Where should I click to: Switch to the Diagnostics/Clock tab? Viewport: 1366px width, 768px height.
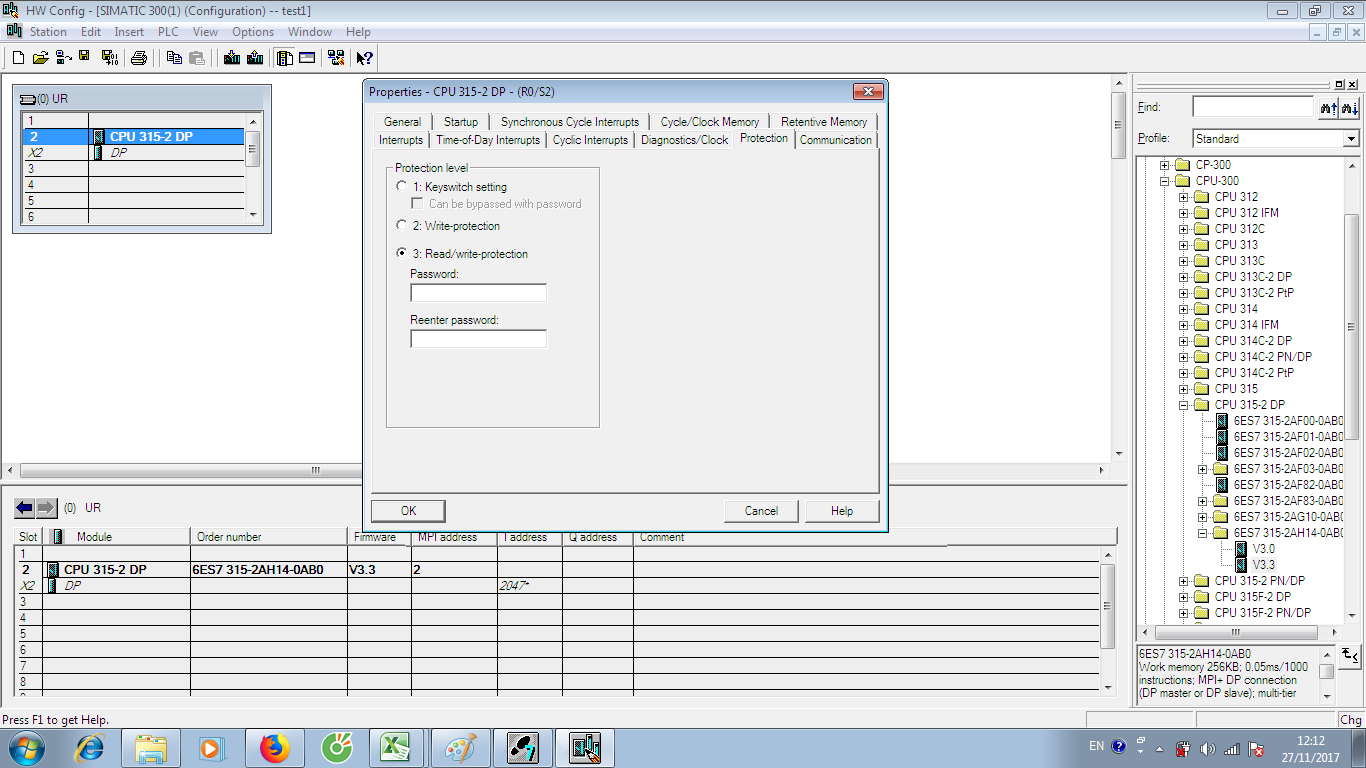pyautogui.click(x=685, y=140)
